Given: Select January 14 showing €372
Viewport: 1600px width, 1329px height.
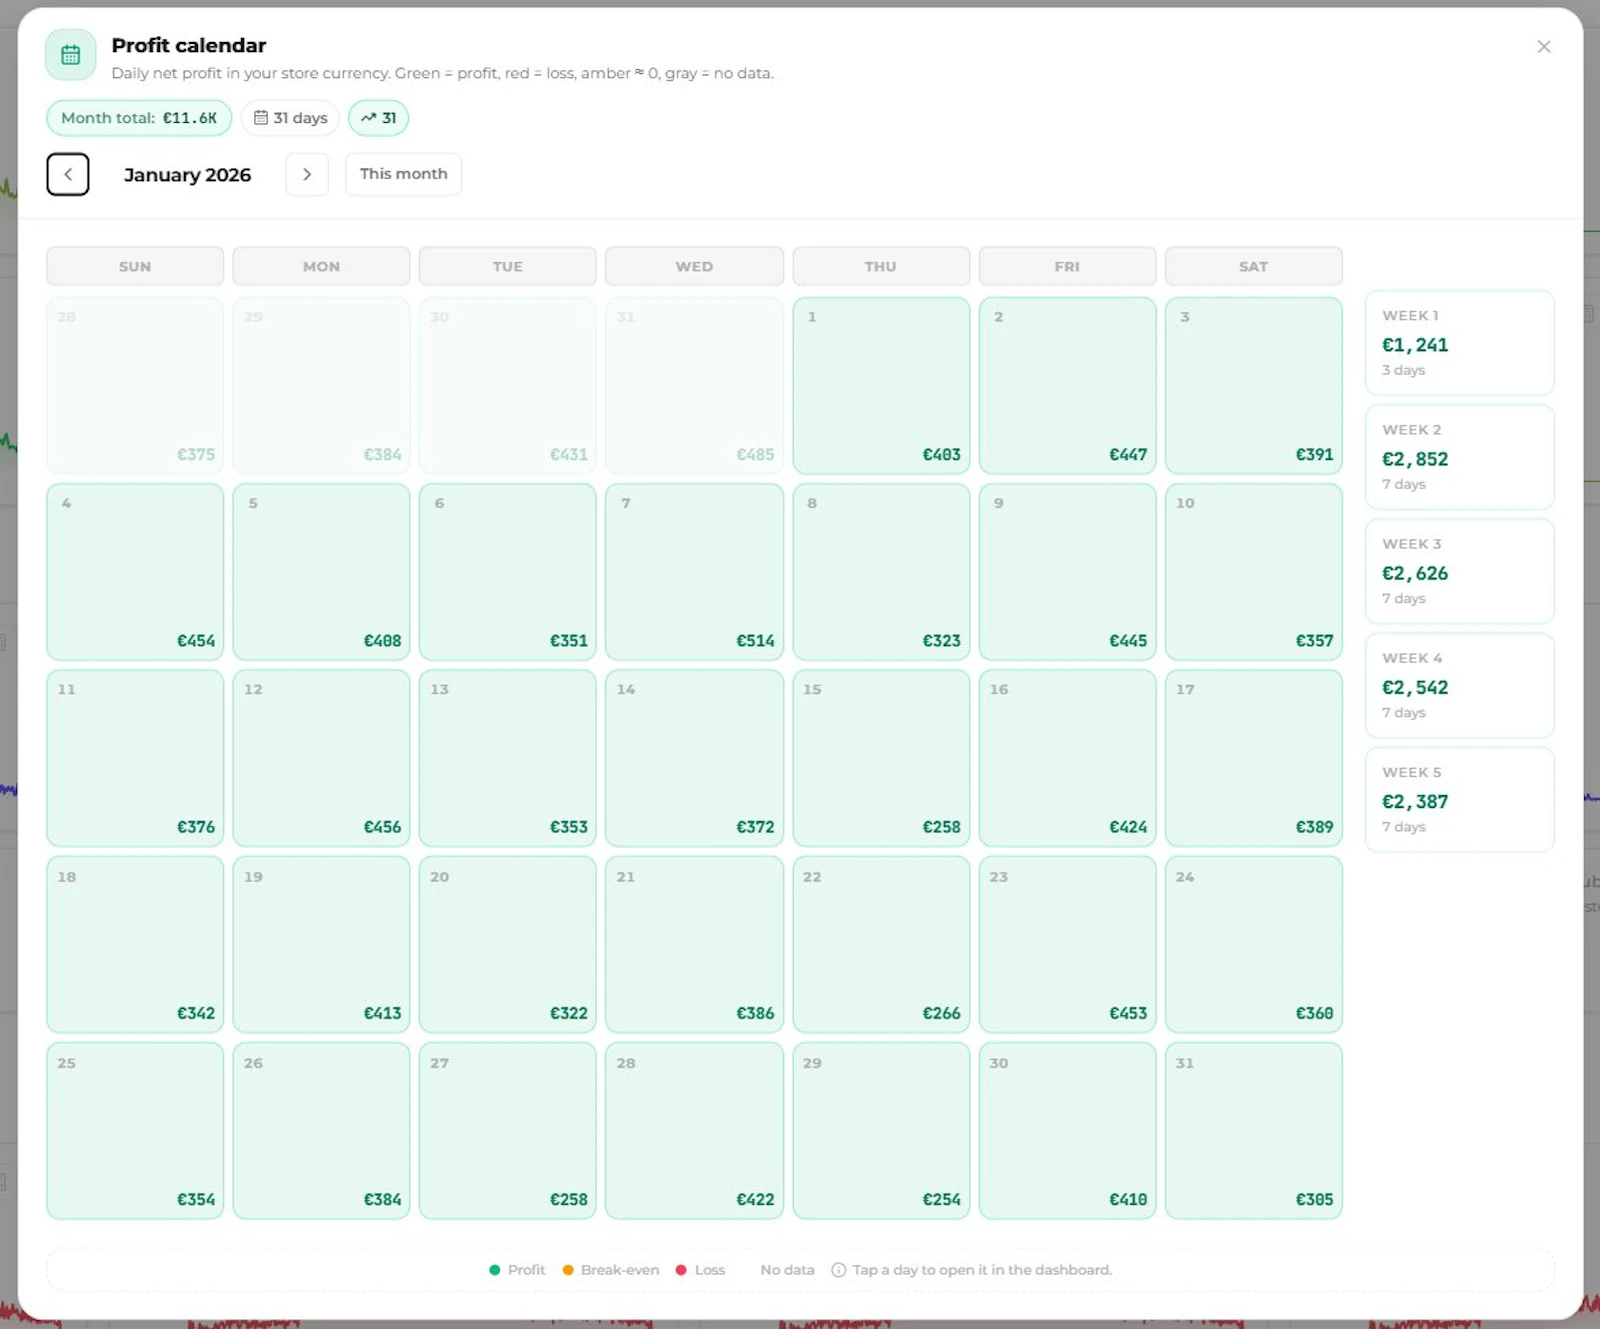Looking at the screenshot, I should tap(694, 758).
